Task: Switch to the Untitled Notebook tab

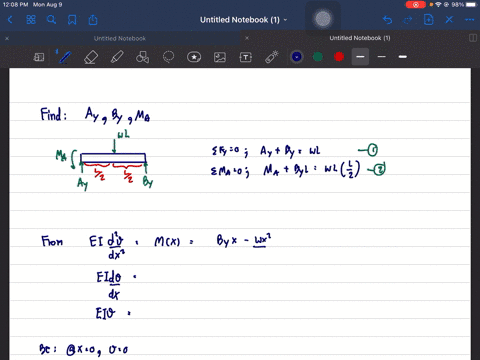Action: [x=120, y=38]
